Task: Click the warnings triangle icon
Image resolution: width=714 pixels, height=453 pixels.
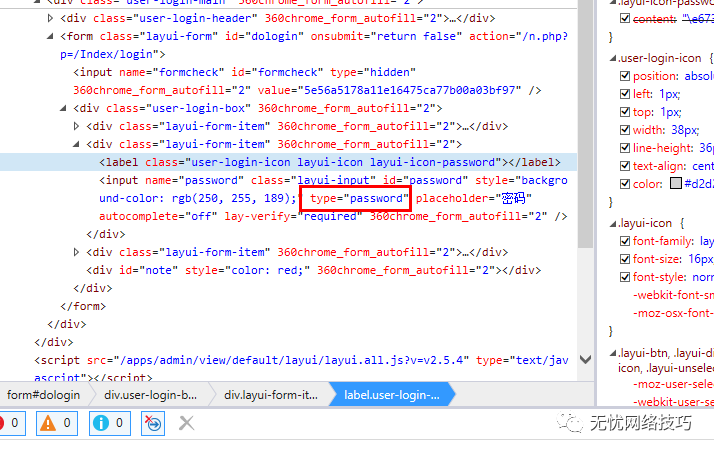Action: [48, 423]
